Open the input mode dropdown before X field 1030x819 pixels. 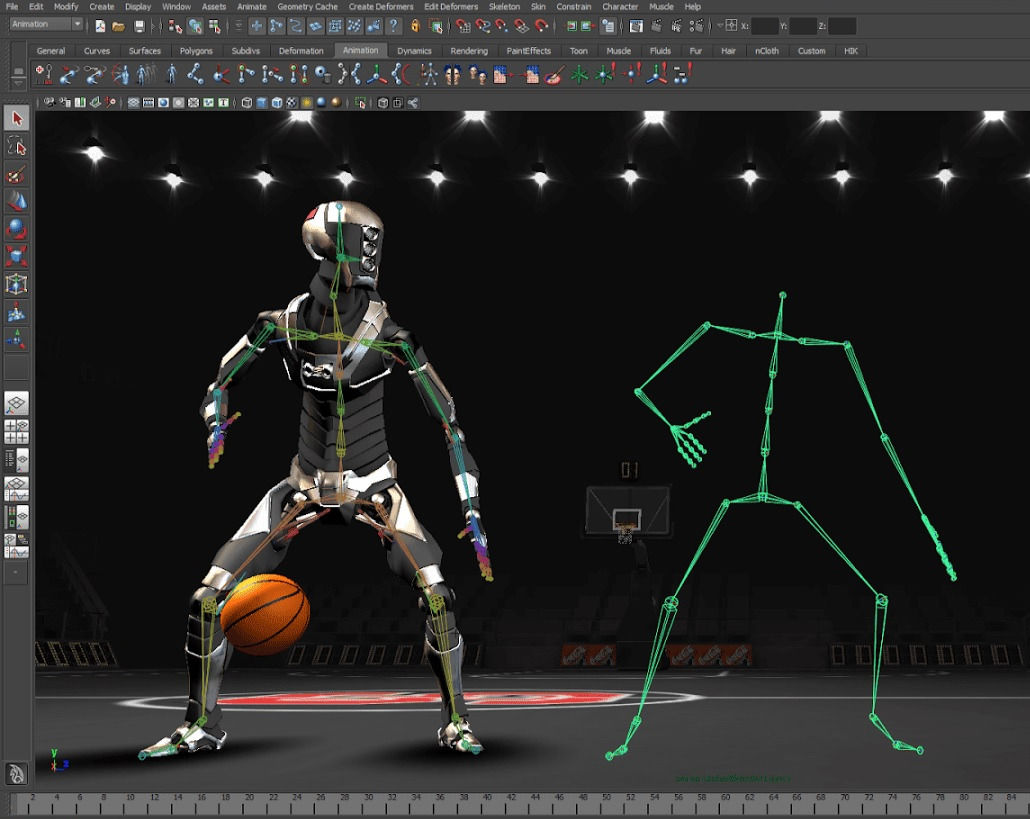tap(730, 25)
